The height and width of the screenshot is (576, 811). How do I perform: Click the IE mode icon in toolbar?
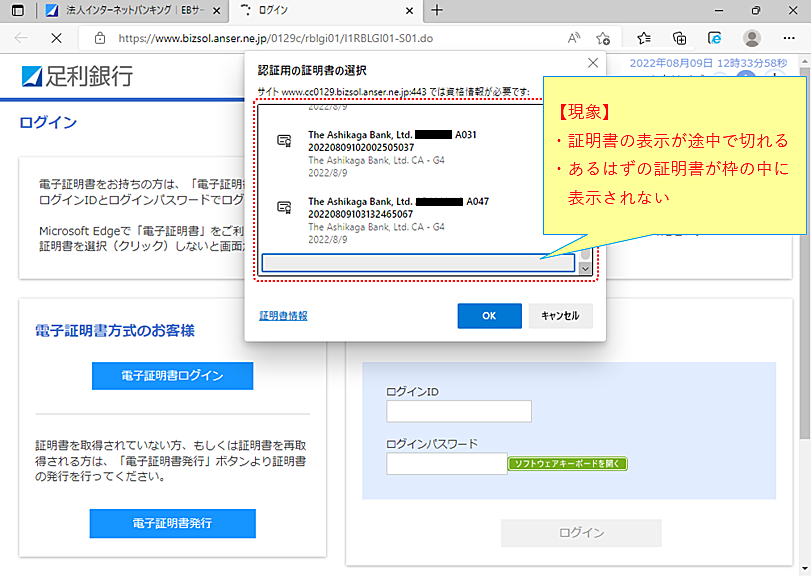pyautogui.click(x=715, y=38)
